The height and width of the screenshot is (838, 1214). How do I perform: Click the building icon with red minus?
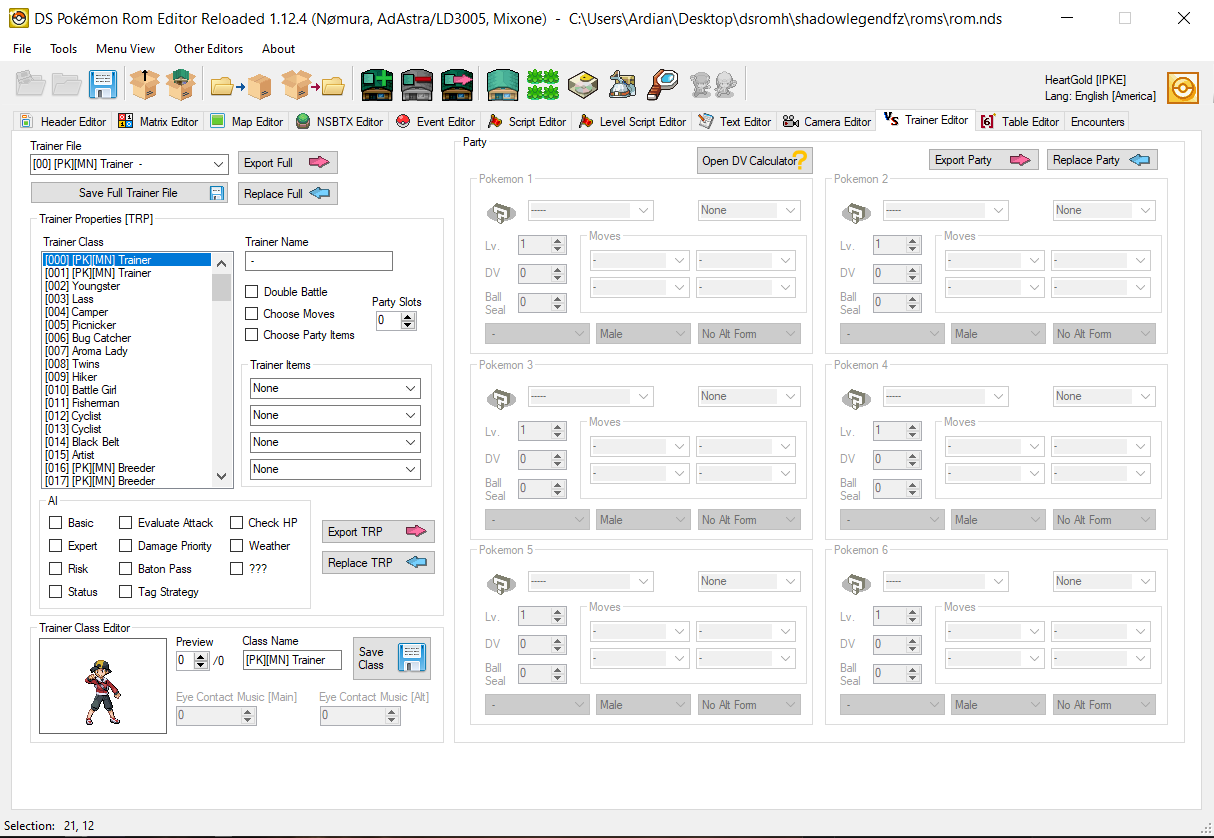pos(417,85)
